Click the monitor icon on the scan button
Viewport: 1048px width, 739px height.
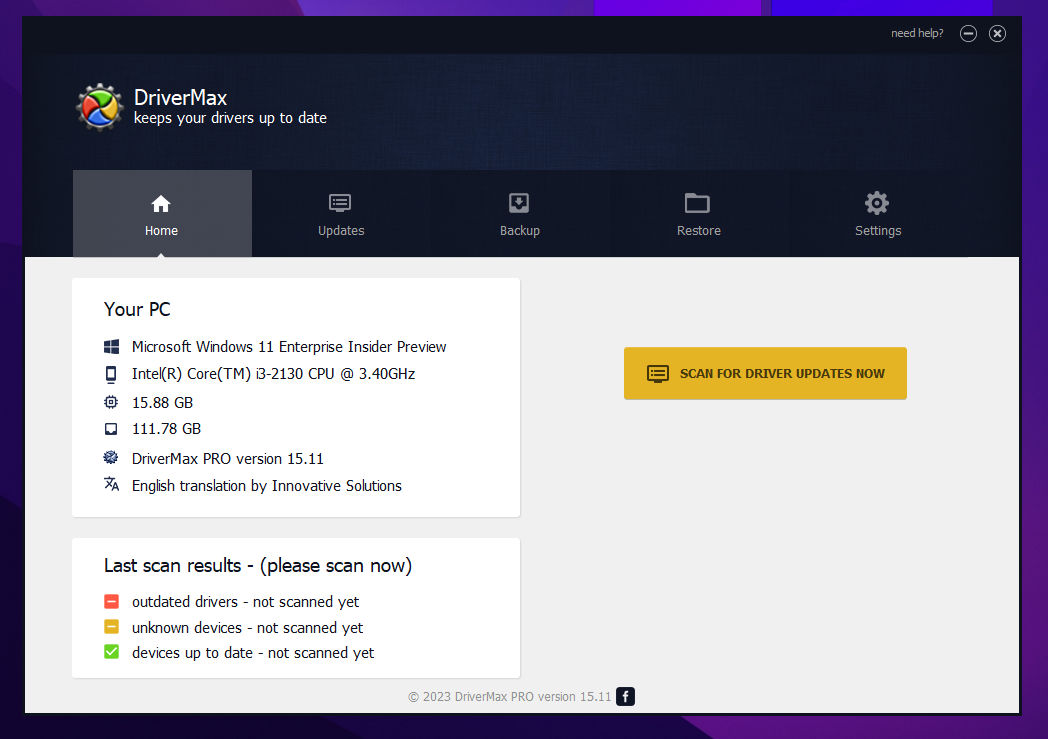[658, 374]
